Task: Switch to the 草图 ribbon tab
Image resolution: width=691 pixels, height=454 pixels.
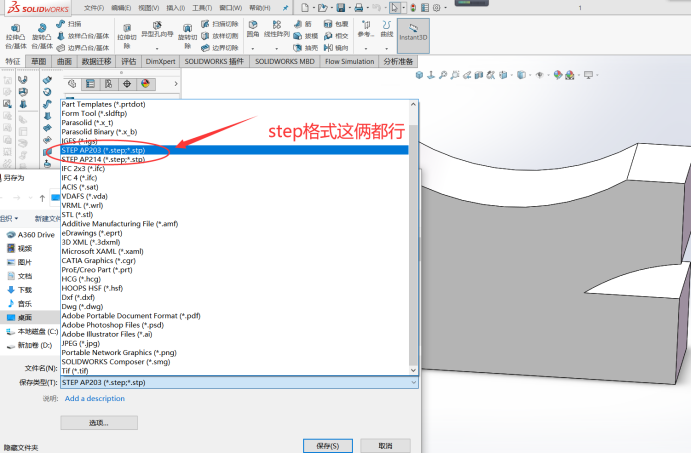Action: point(39,61)
